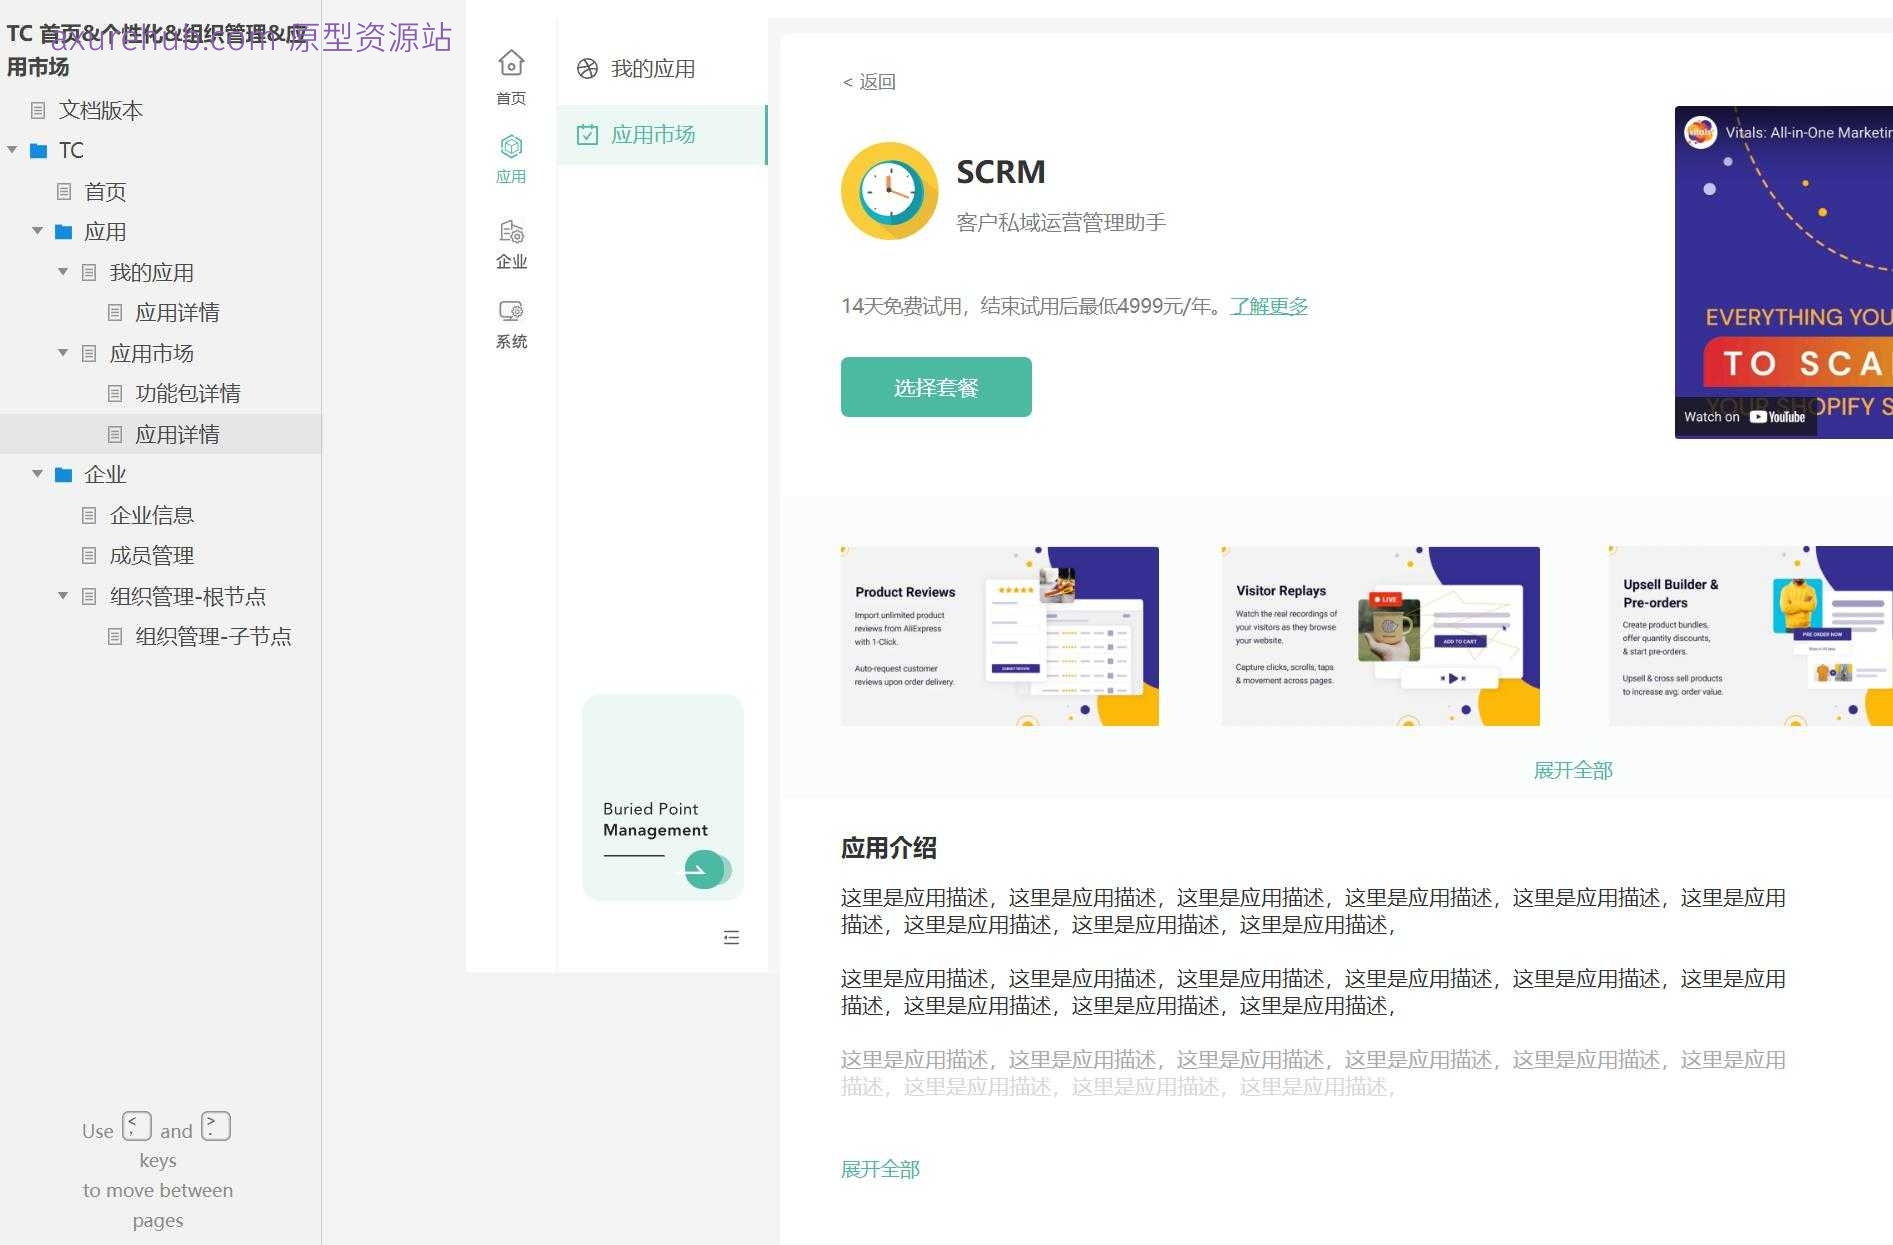This screenshot has width=1893, height=1245.
Task: Collapse the 应用 node in the tree
Action: coord(38,231)
